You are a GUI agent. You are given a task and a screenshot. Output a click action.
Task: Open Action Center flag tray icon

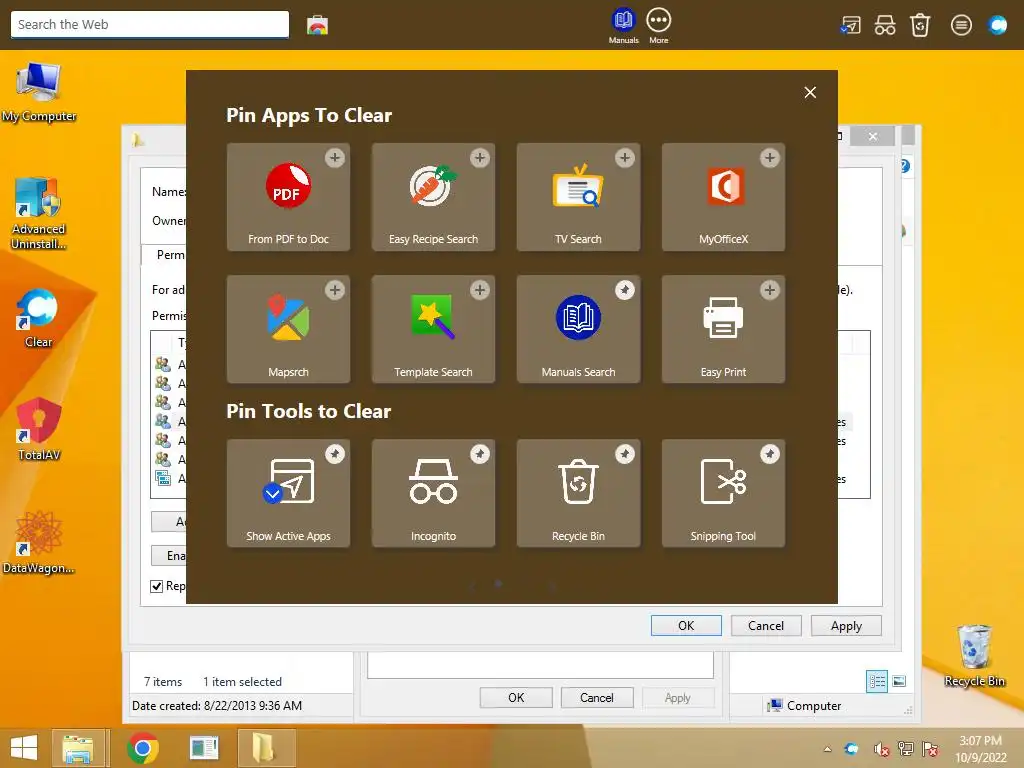pyautogui.click(x=931, y=749)
